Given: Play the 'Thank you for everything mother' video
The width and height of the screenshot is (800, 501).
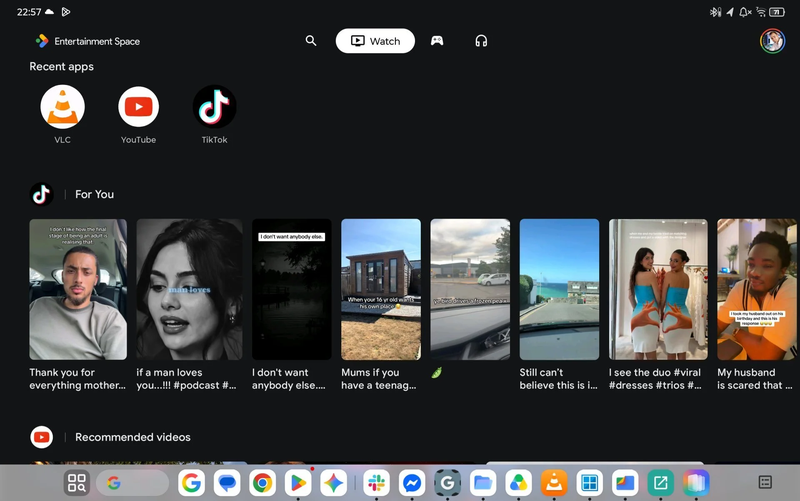Looking at the screenshot, I should coord(78,289).
